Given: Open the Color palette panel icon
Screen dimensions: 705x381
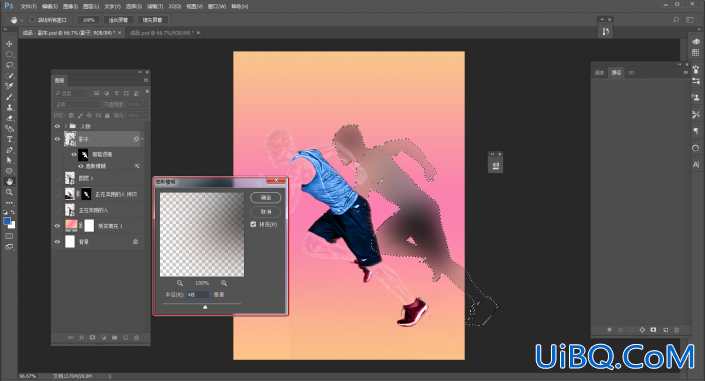Looking at the screenshot, I should point(696,41).
